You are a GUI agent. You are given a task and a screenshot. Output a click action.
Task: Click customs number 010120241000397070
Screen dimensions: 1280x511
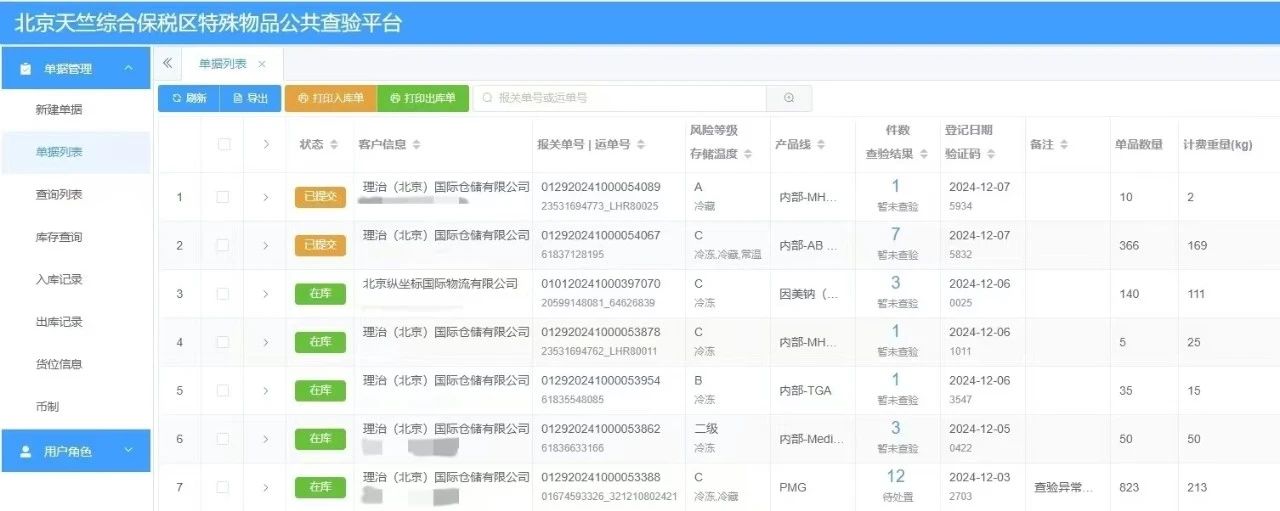pos(601,284)
